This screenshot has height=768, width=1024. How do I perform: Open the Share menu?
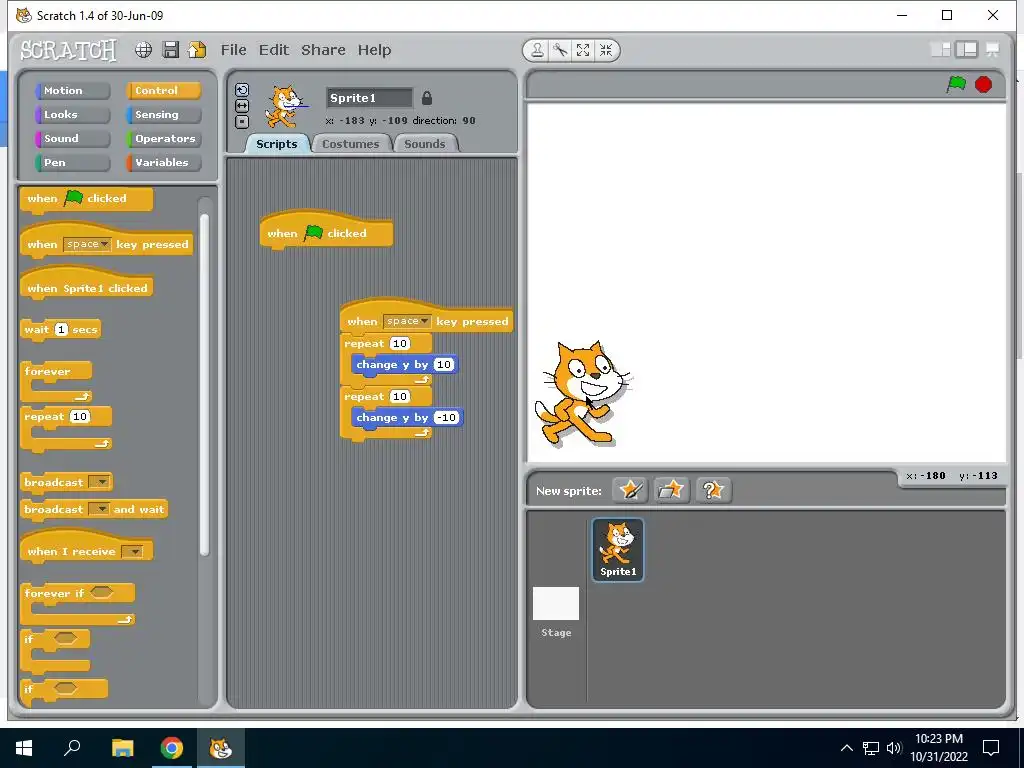[323, 50]
